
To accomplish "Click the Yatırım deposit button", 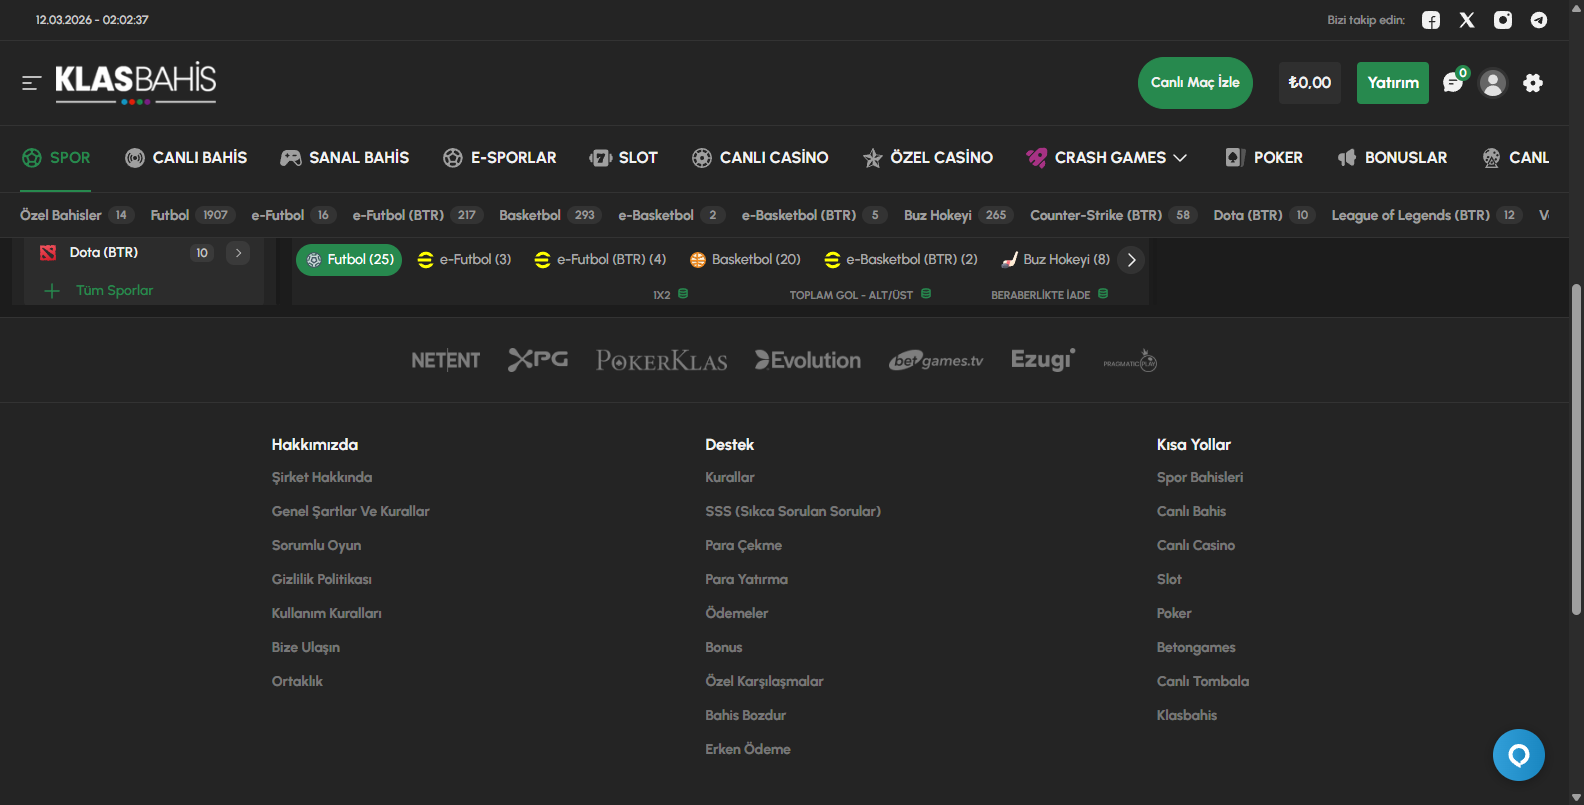I will (x=1392, y=83).
